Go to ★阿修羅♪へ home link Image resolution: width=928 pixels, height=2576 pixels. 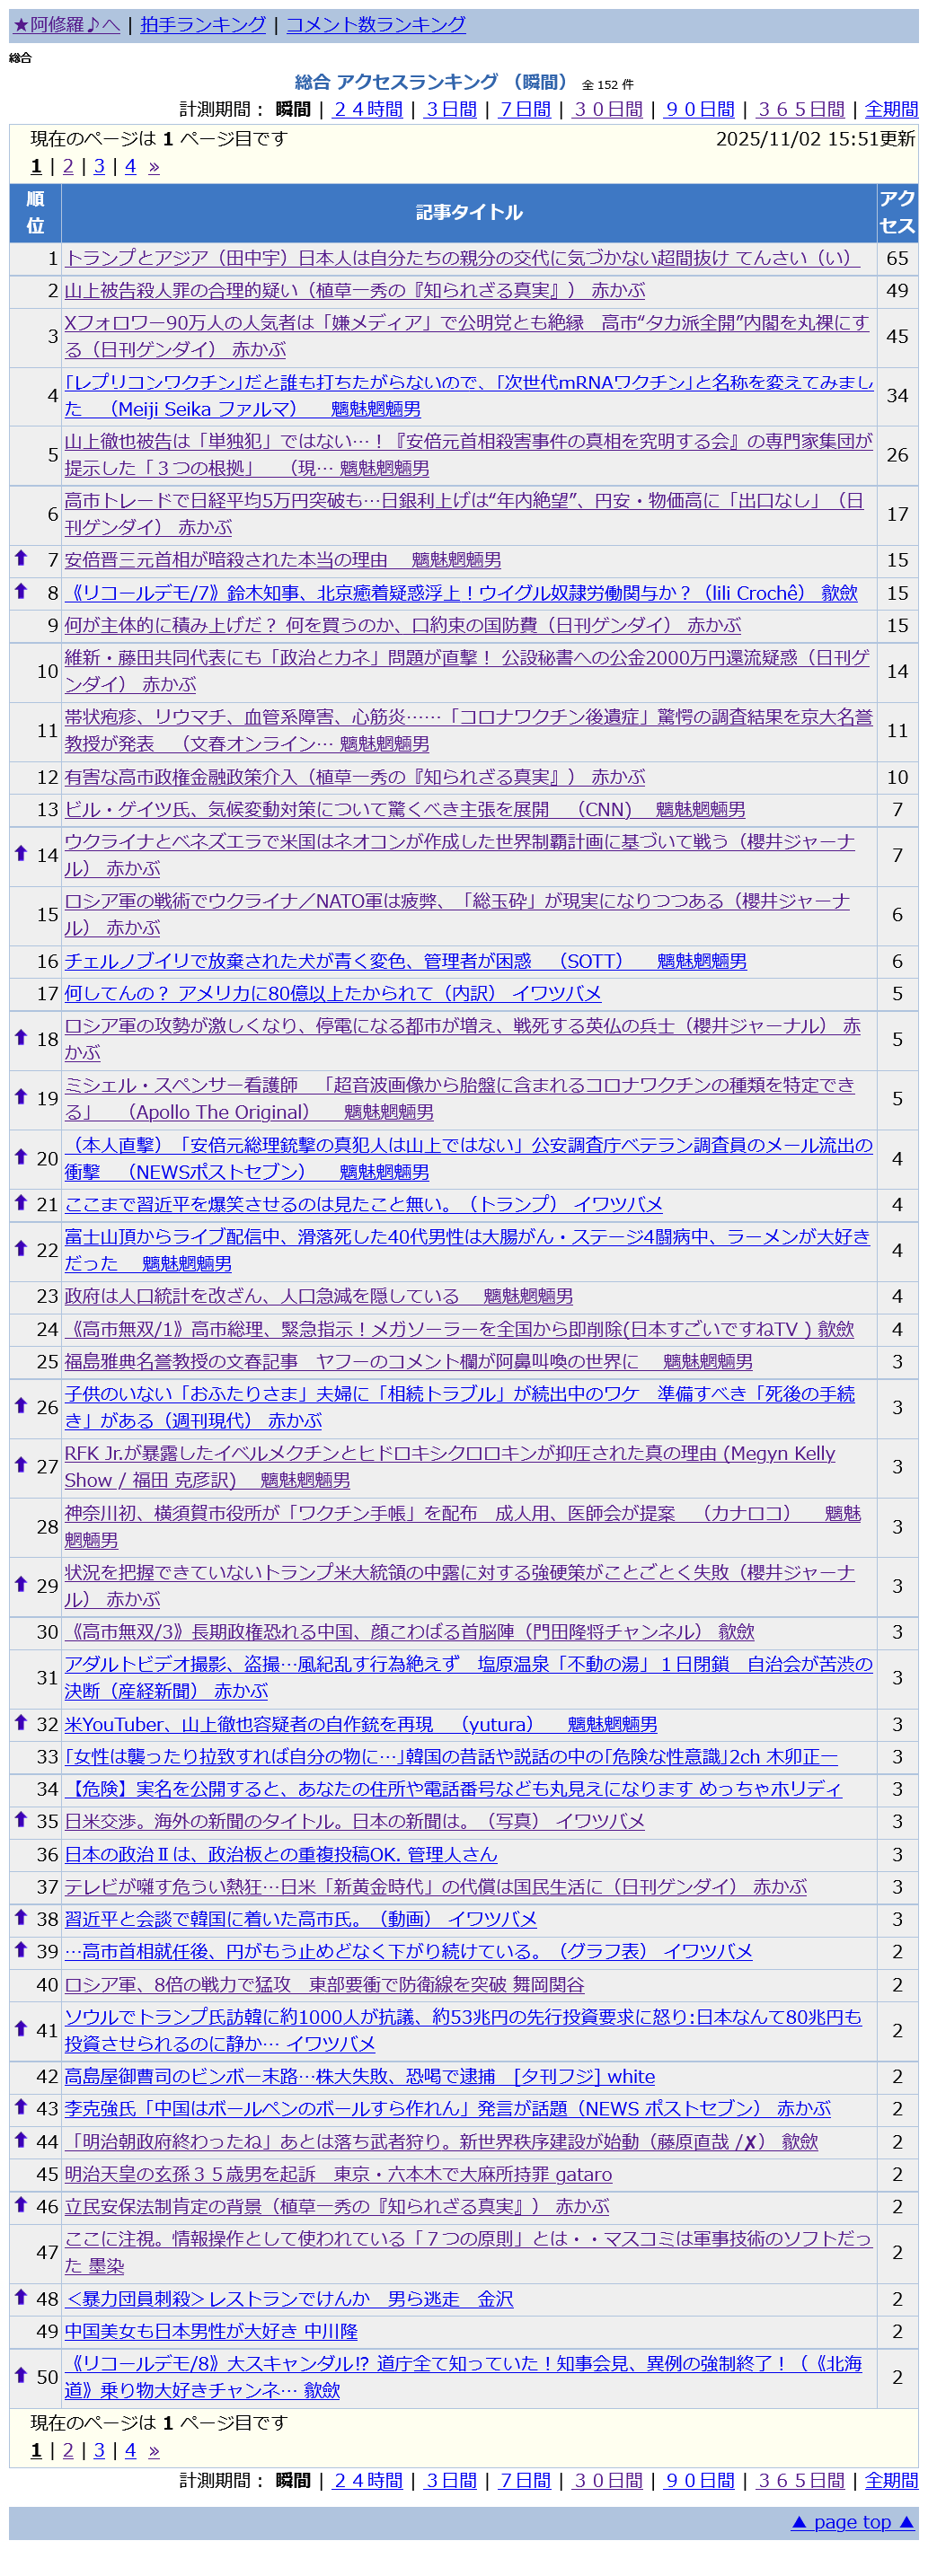pos(66,24)
